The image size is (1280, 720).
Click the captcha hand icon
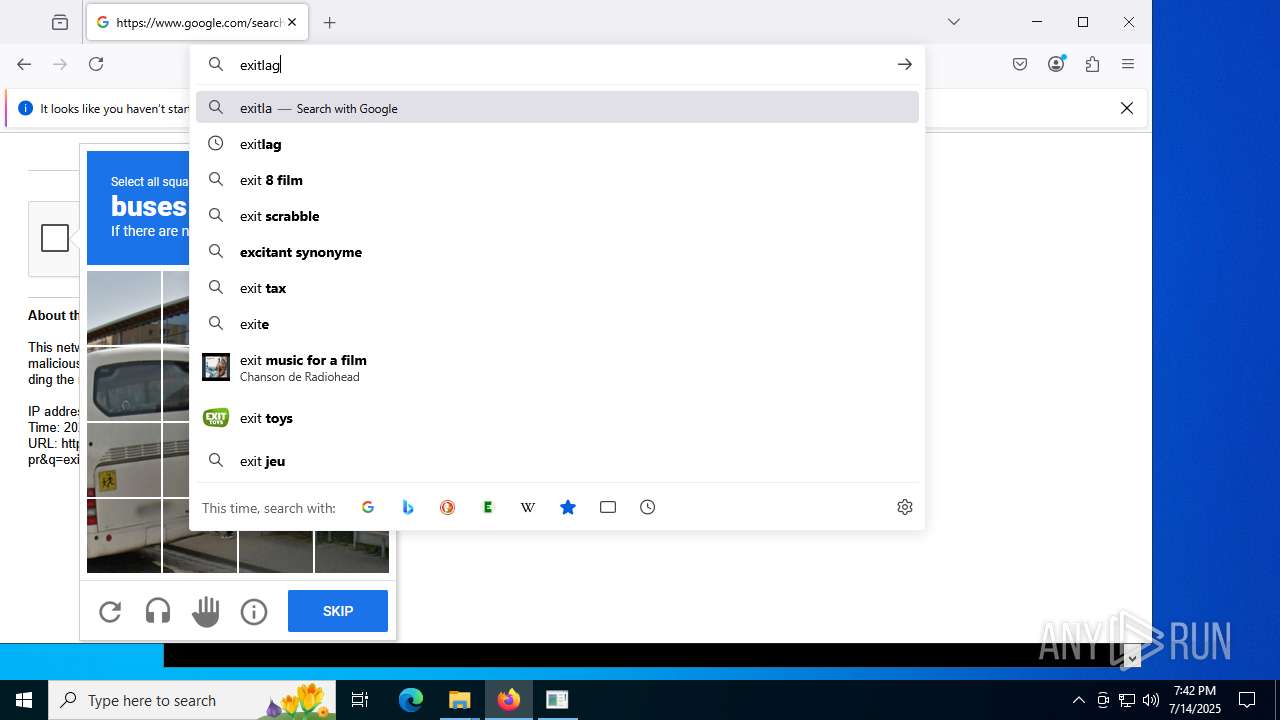(x=206, y=611)
